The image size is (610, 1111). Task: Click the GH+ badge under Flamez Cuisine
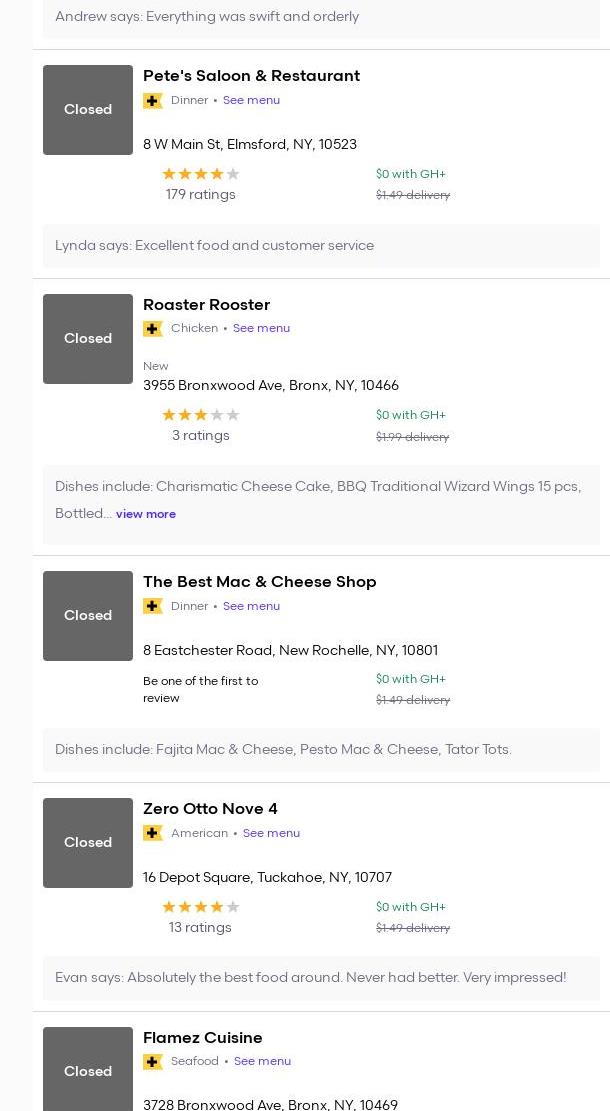(x=153, y=1062)
